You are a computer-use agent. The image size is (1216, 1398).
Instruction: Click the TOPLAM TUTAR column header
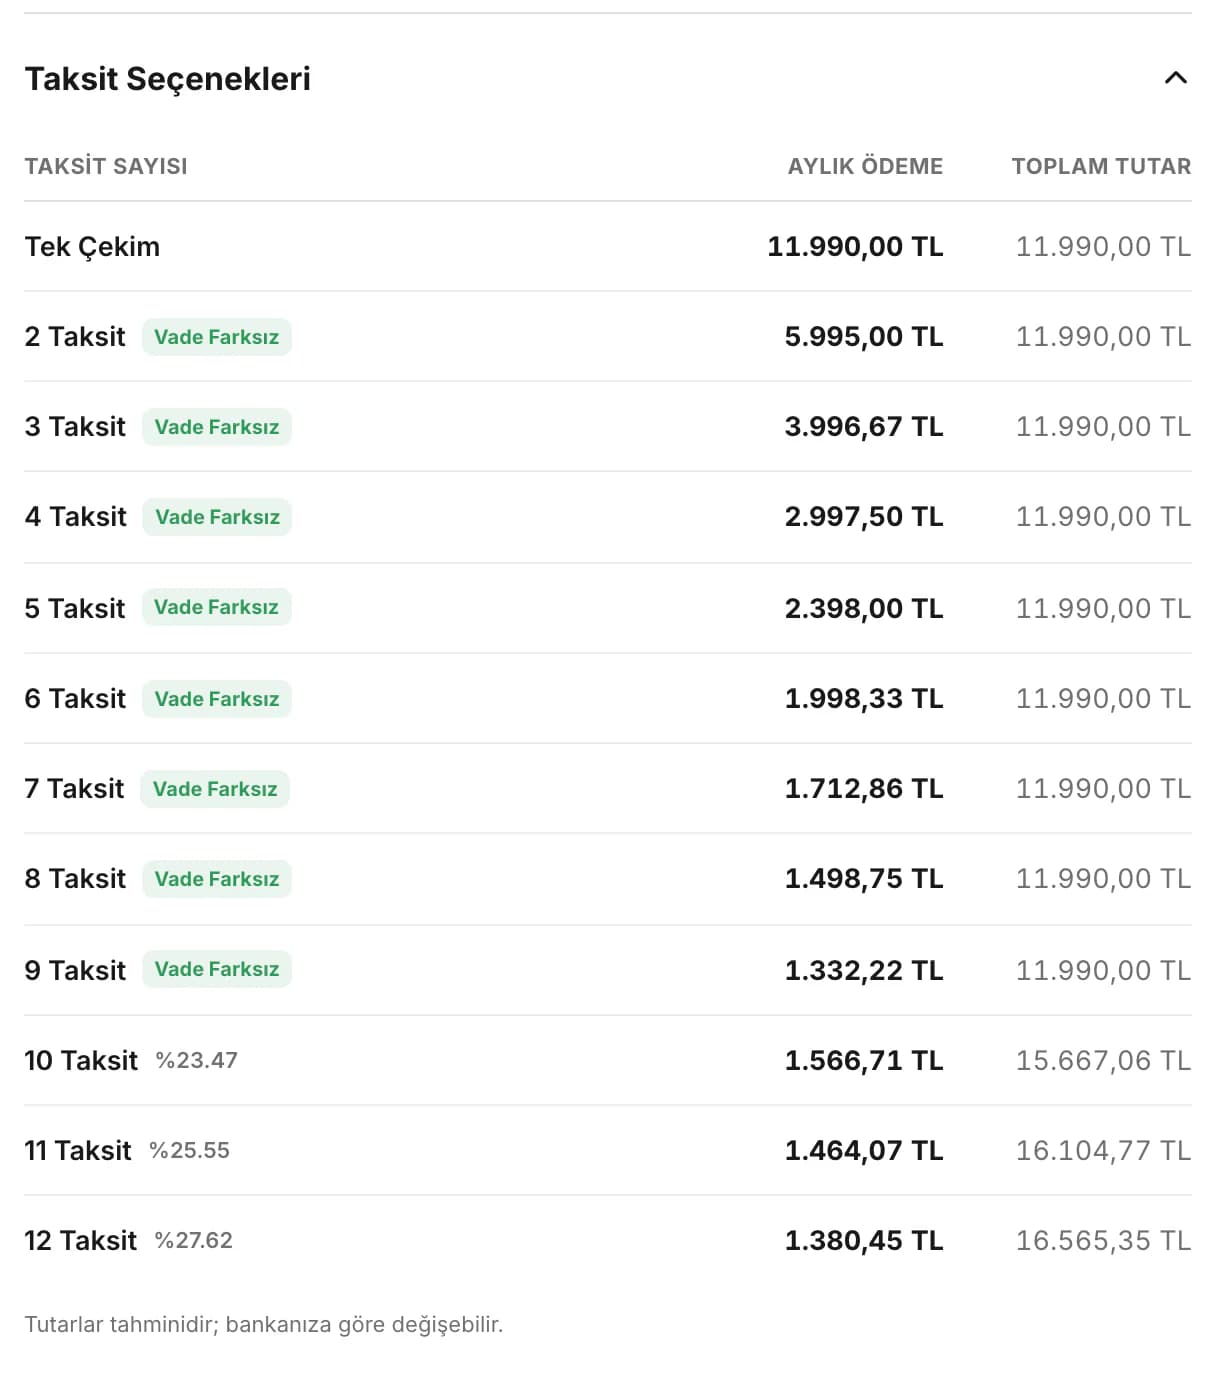pos(1101,167)
